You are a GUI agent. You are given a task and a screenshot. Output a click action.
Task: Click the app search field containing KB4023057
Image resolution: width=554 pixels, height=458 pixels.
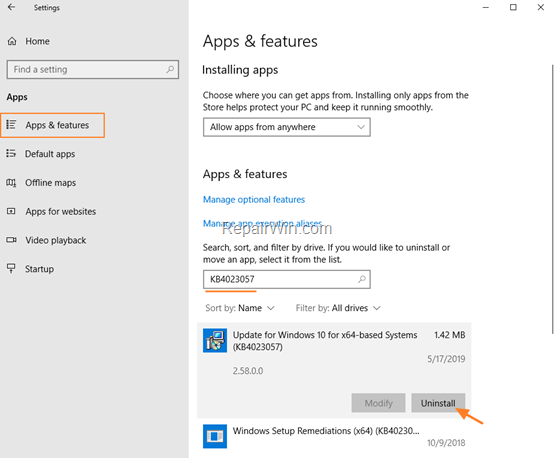click(x=287, y=280)
